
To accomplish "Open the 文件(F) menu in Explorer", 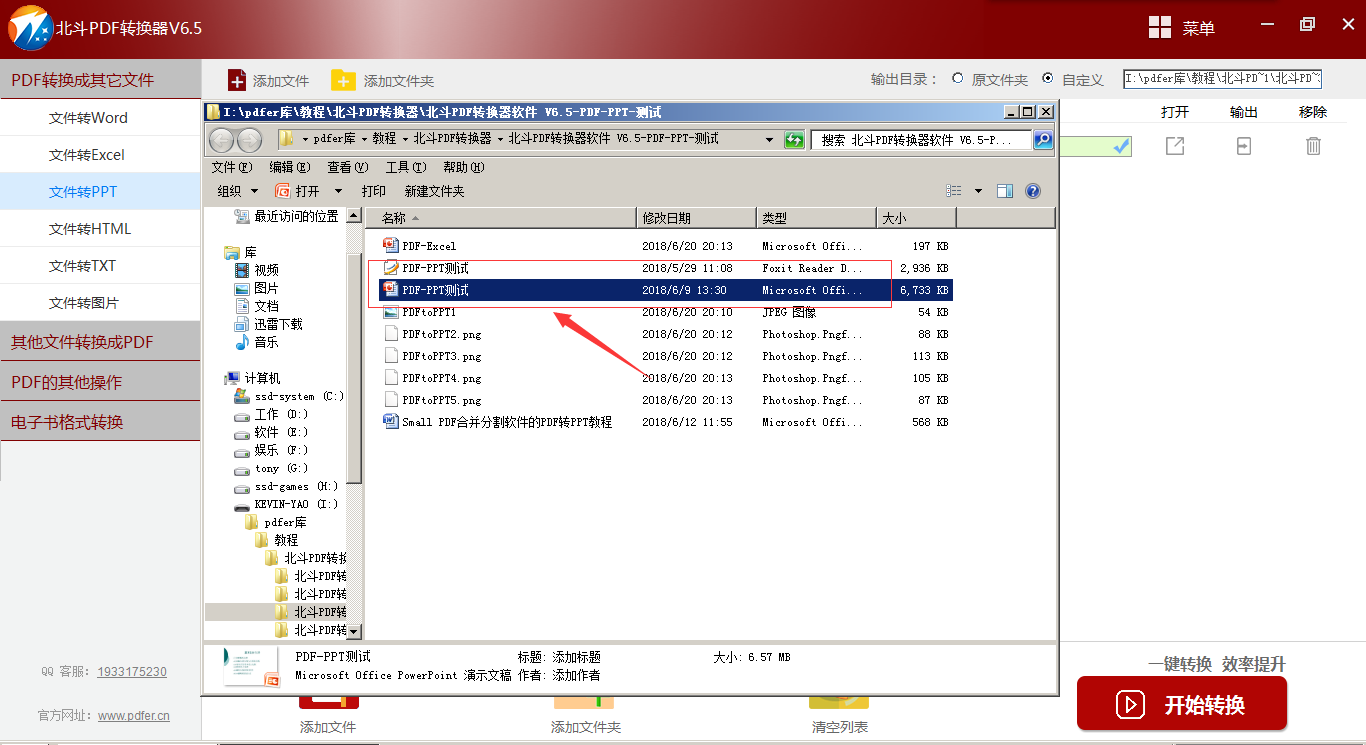I will tap(231, 167).
